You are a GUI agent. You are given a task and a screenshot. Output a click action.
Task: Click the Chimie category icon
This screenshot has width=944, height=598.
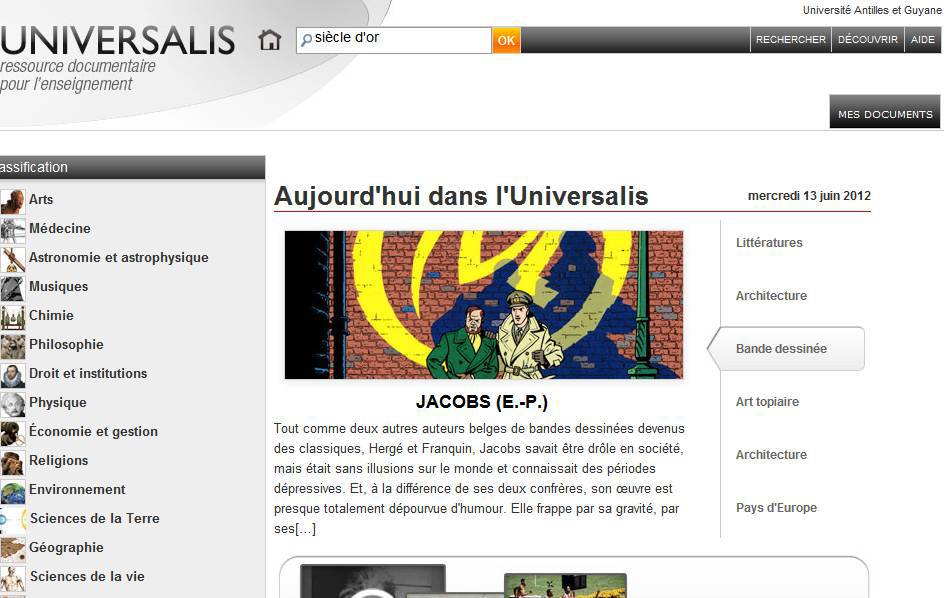tap(12, 317)
